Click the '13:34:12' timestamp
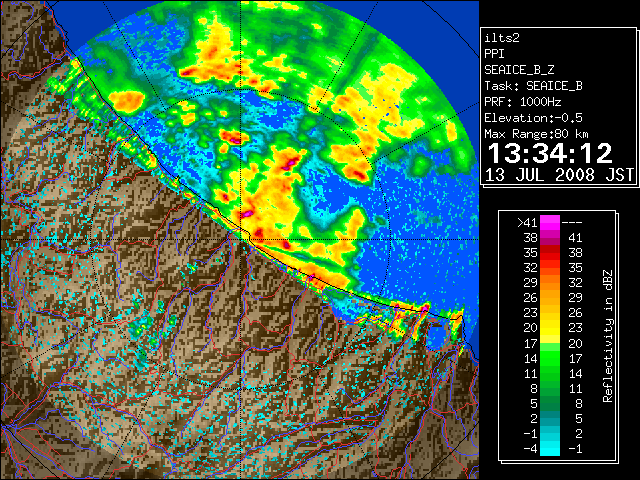640x480 pixels. click(550, 153)
